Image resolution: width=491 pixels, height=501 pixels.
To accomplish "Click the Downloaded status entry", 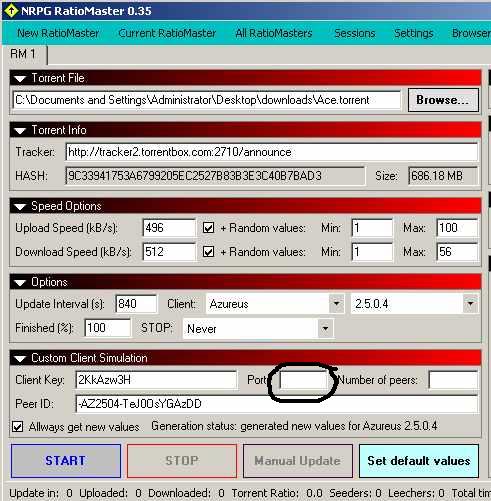I will pos(186,493).
